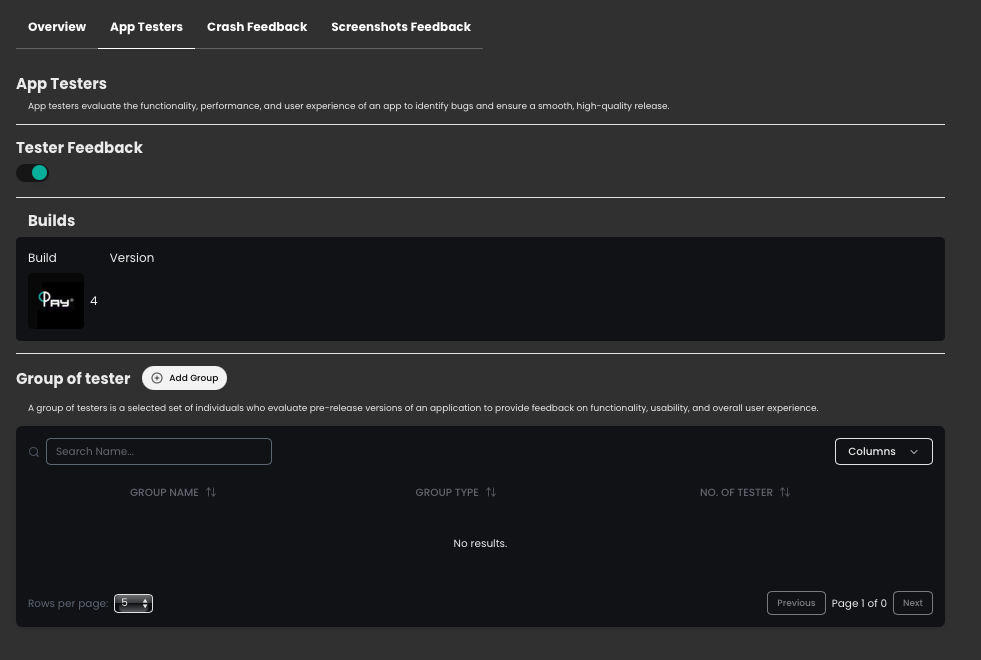
Task: Click the NO. OF TESTER column header text
Action: [736, 493]
